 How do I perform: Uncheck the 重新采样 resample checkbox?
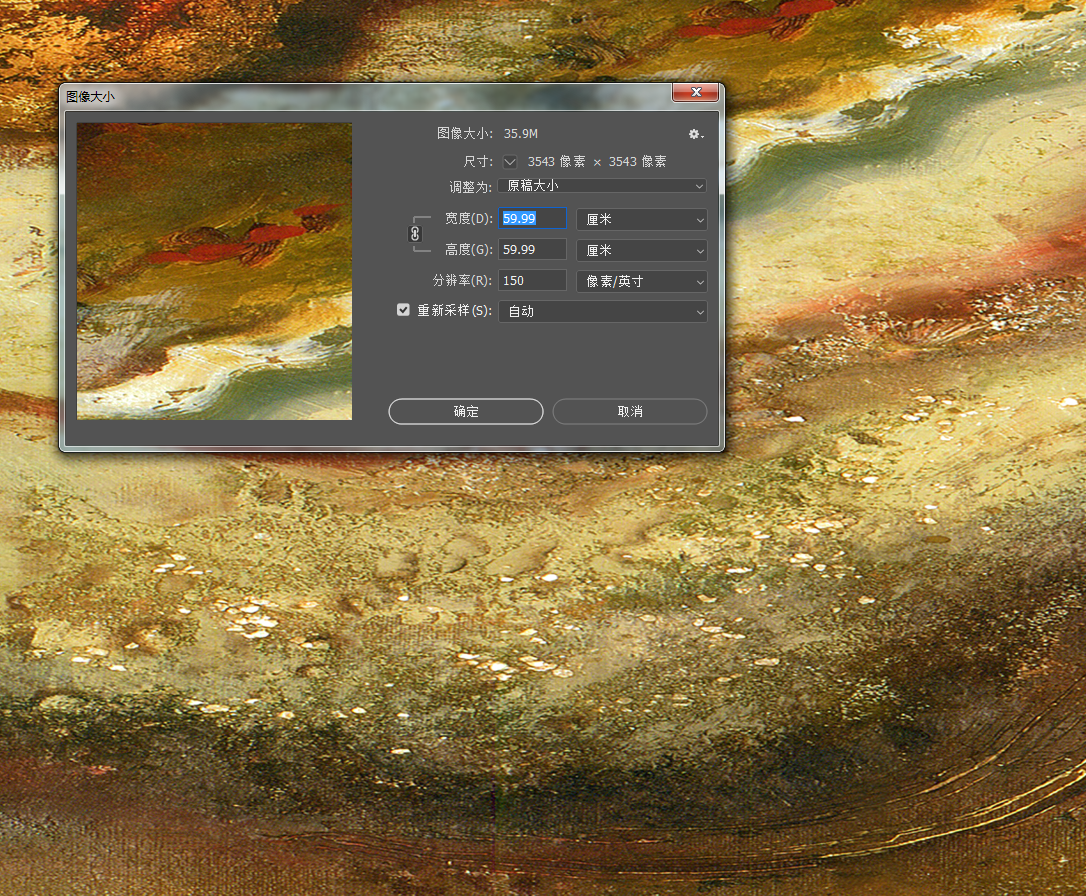[x=403, y=310]
